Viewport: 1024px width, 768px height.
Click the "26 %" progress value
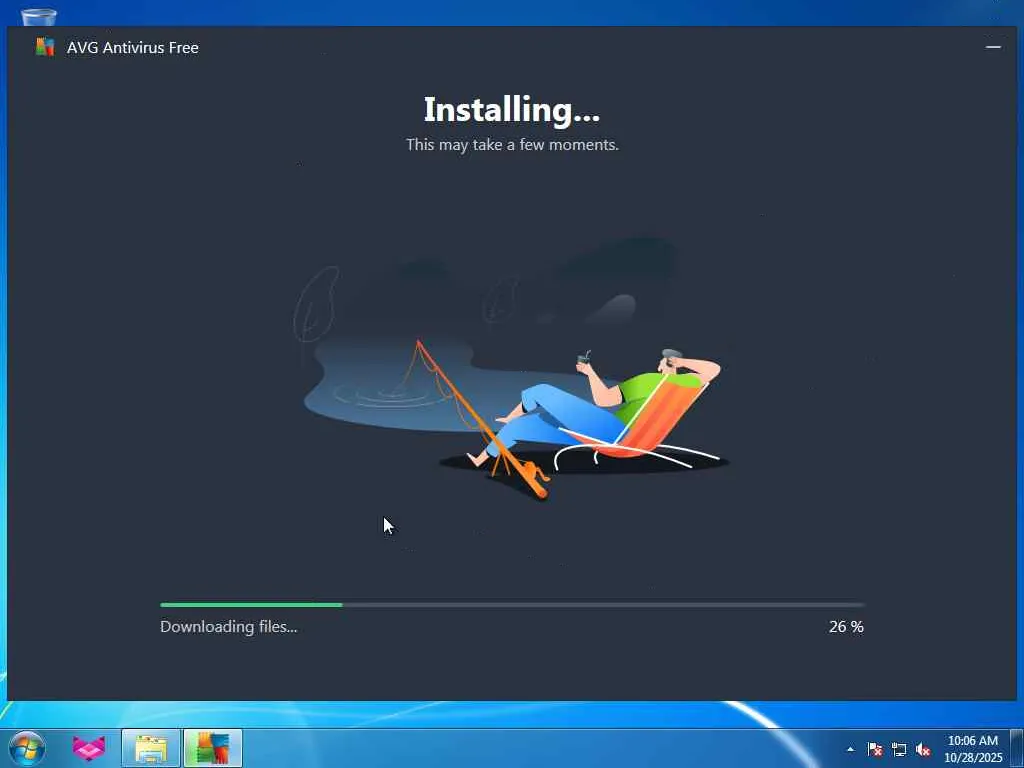tap(846, 626)
